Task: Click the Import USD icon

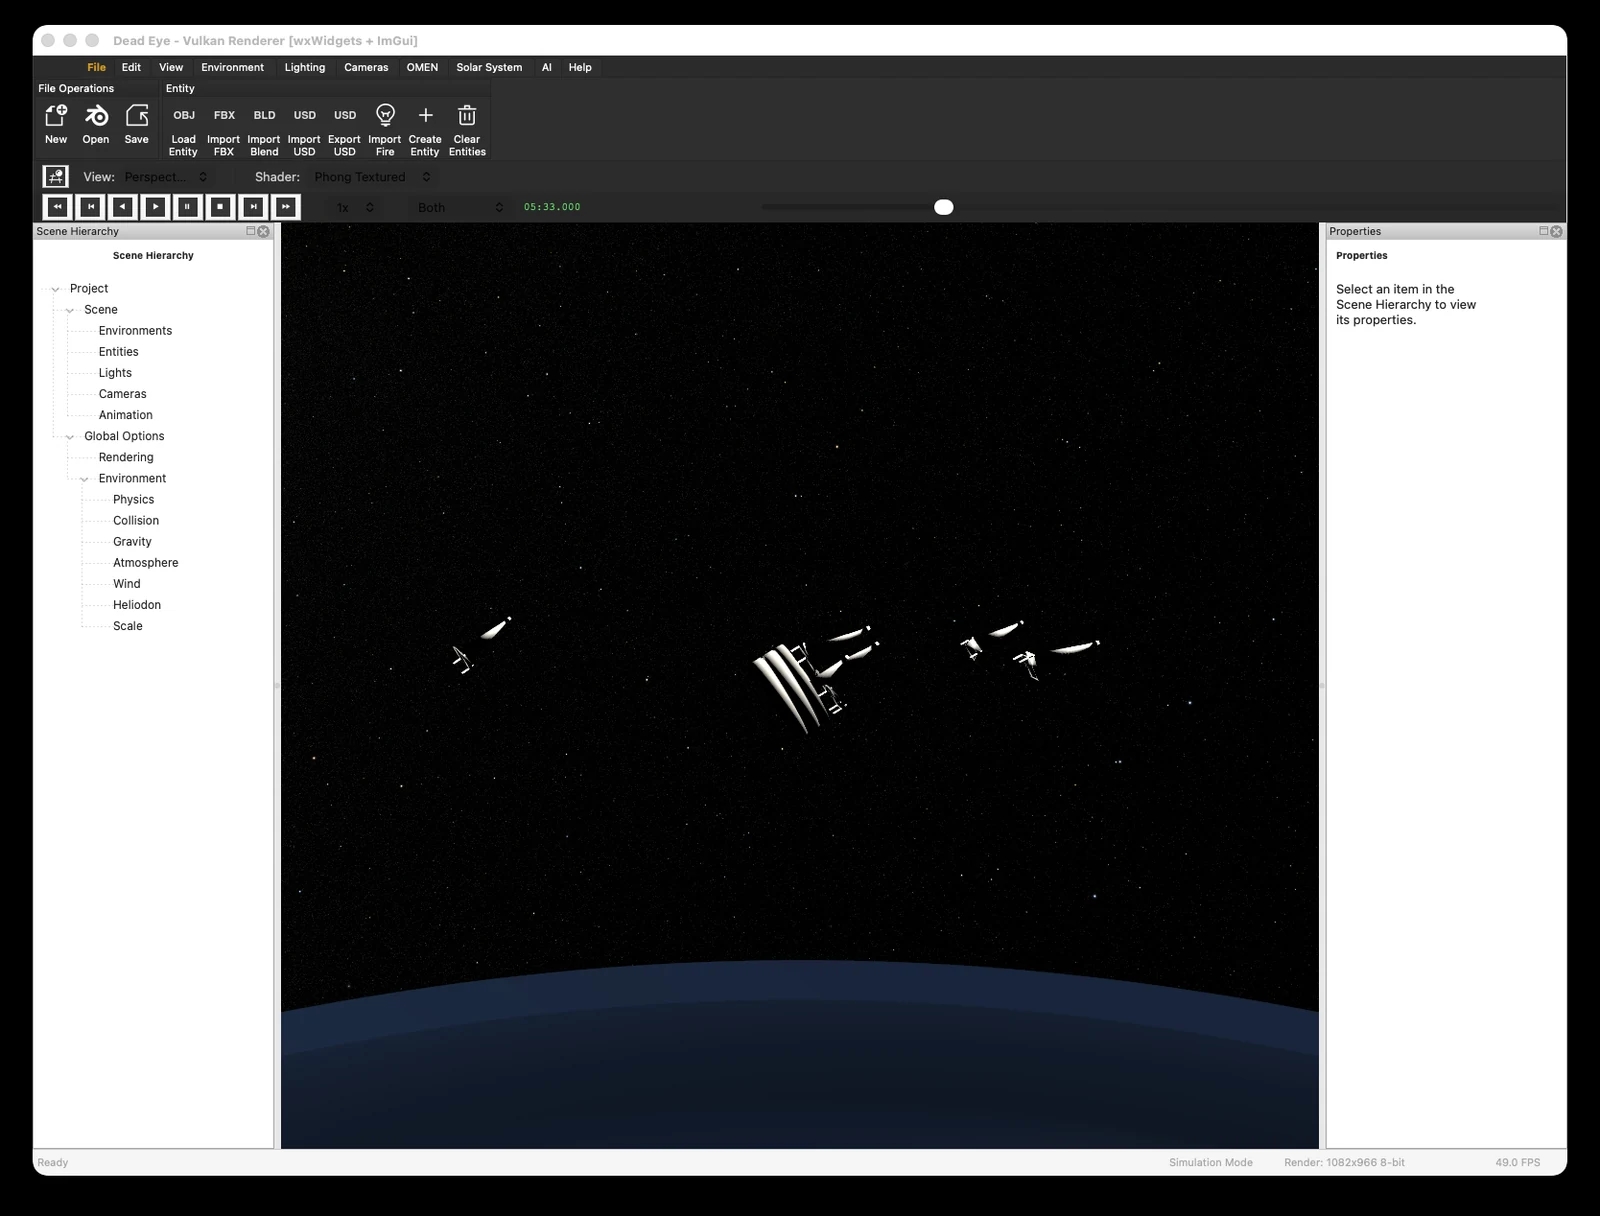Action: (x=305, y=115)
